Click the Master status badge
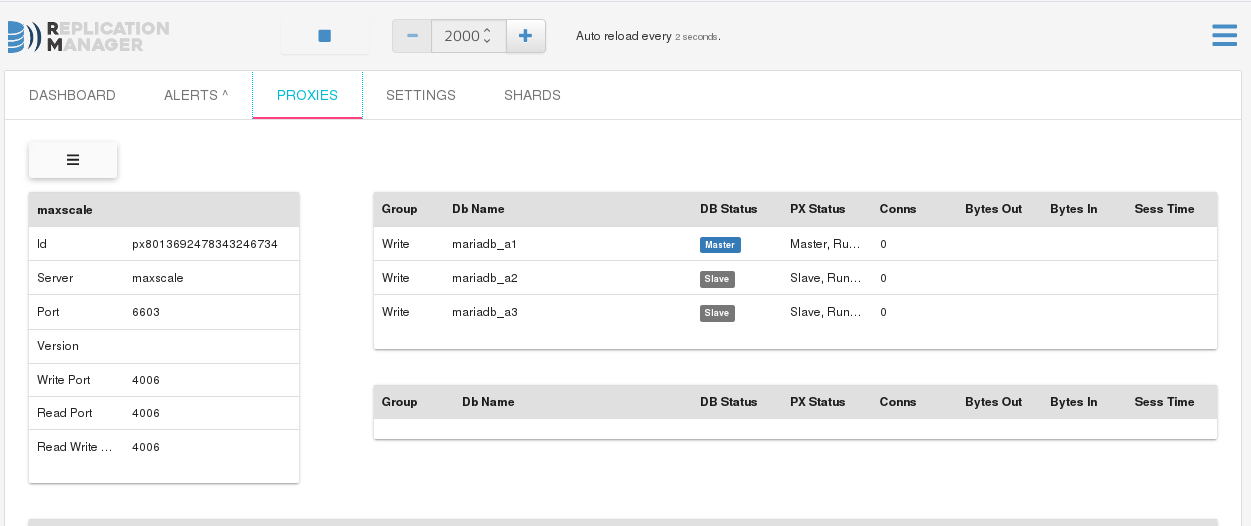 [720, 245]
